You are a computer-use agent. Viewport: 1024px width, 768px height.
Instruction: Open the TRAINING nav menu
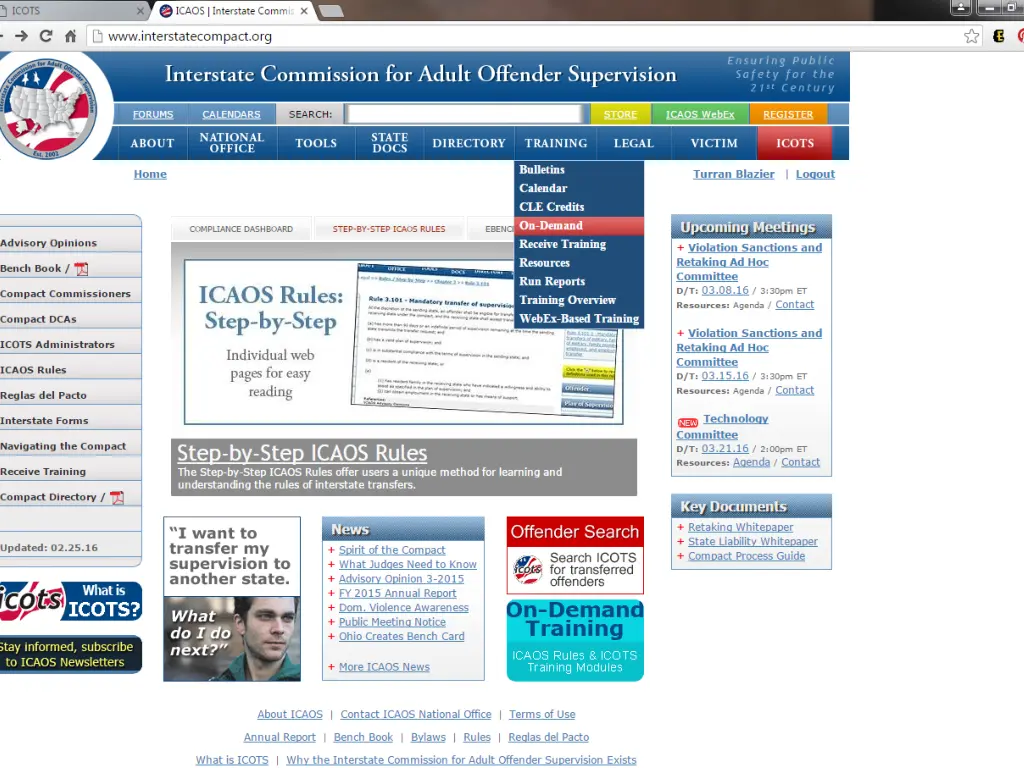click(556, 143)
